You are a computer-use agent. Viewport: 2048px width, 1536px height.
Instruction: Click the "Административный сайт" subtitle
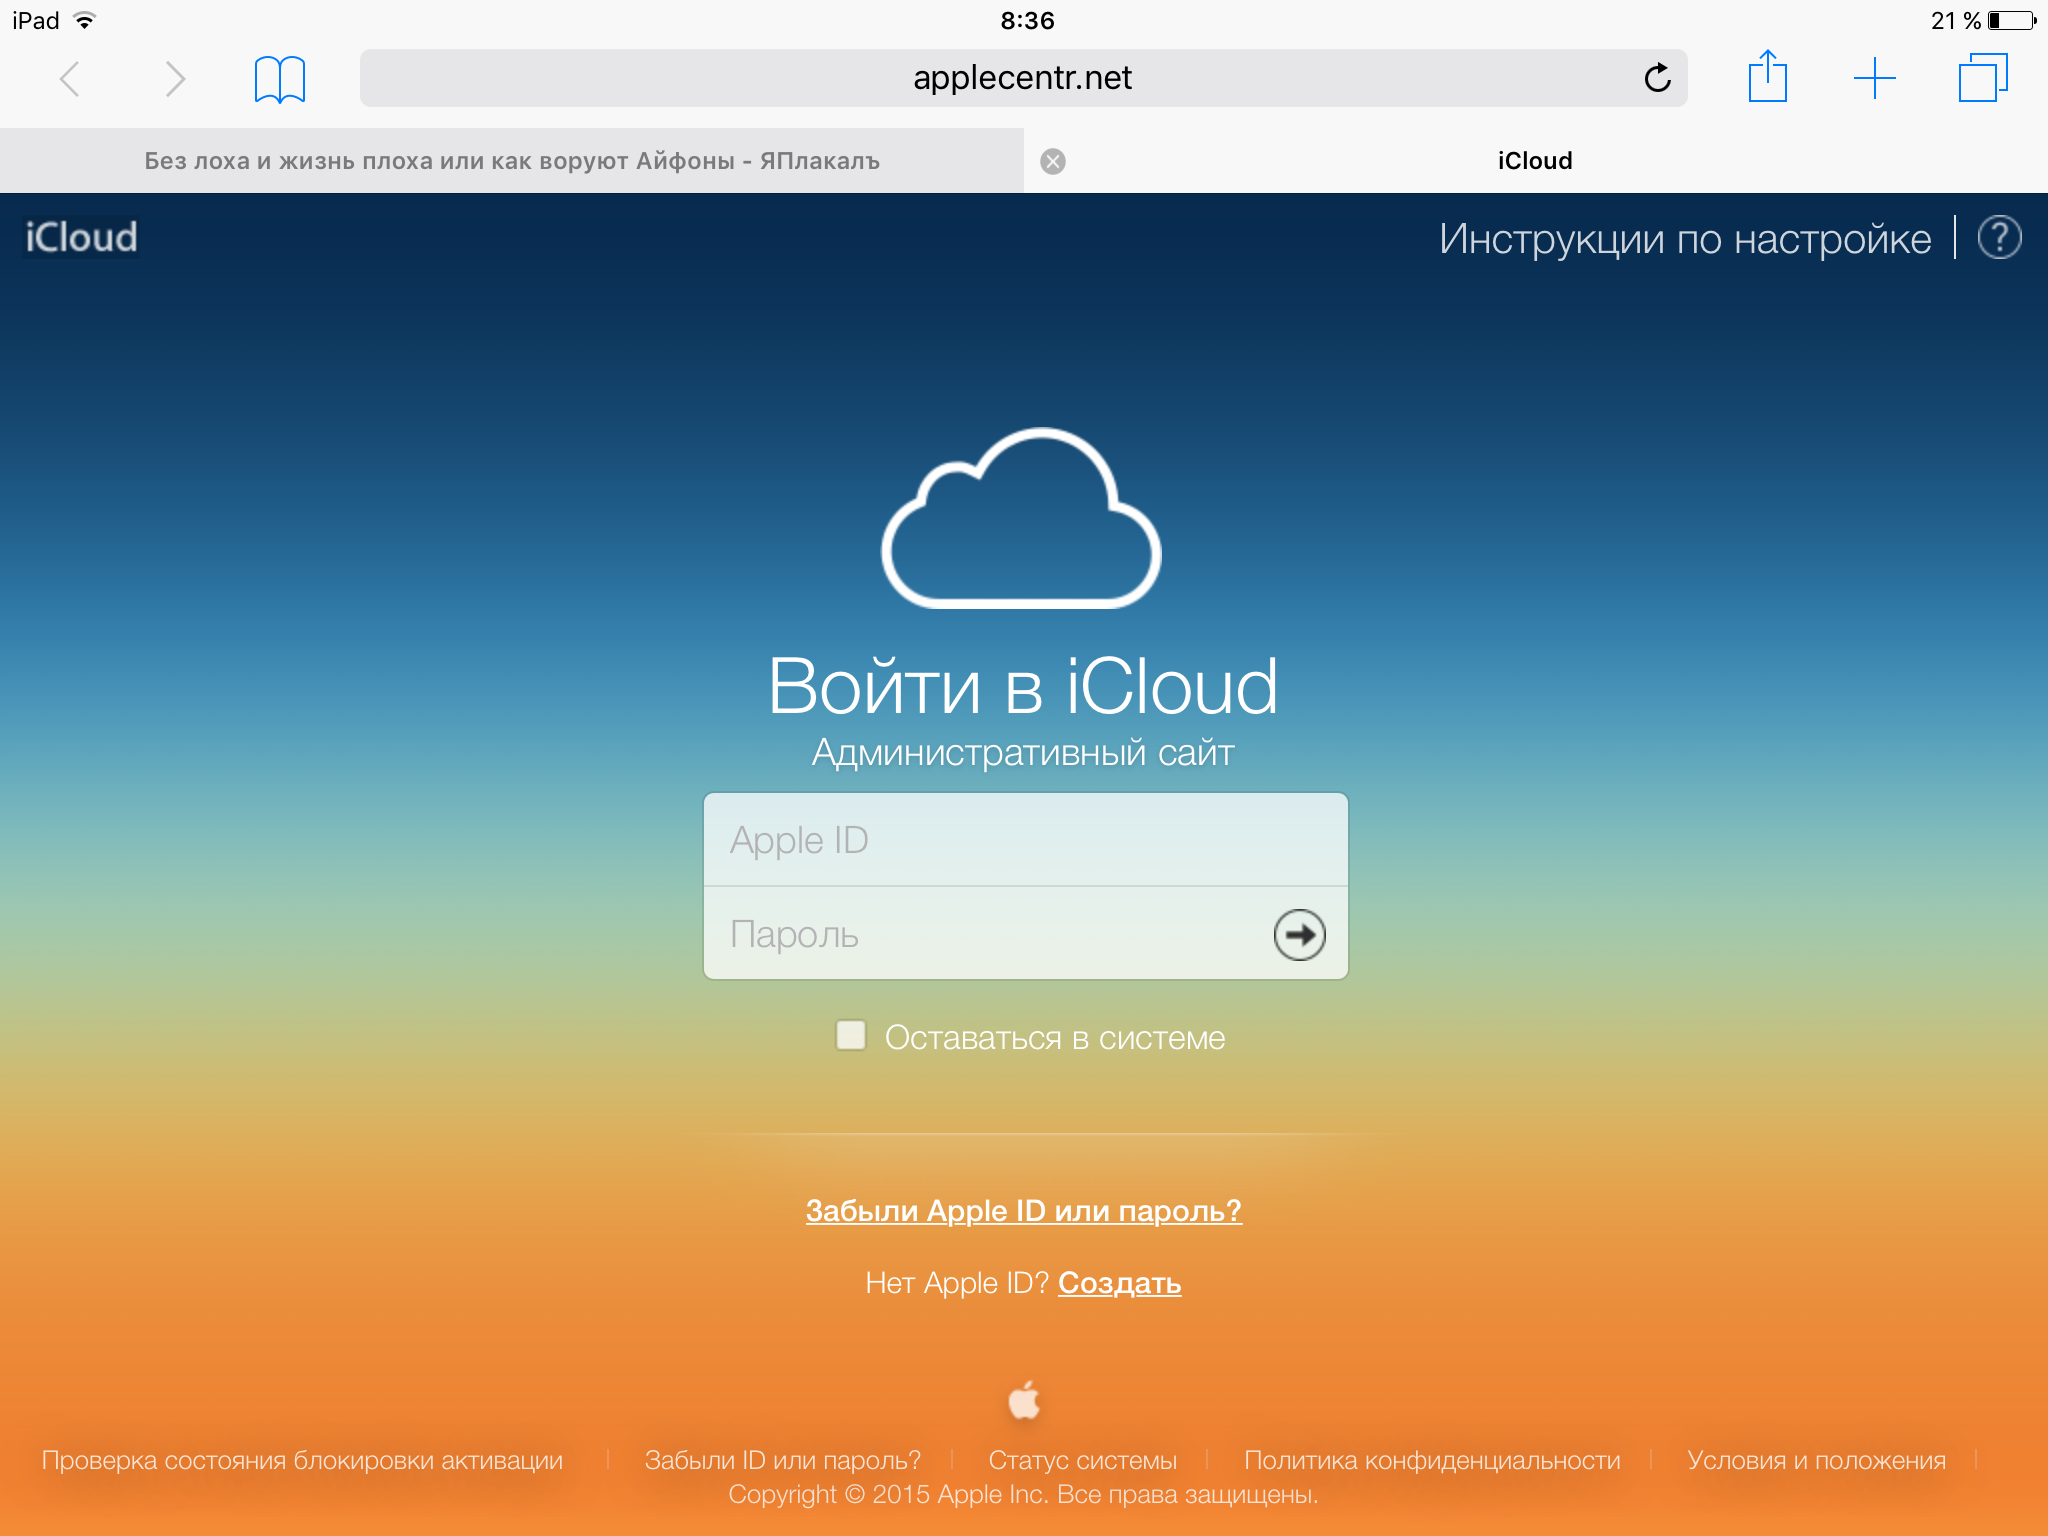coord(1023,753)
